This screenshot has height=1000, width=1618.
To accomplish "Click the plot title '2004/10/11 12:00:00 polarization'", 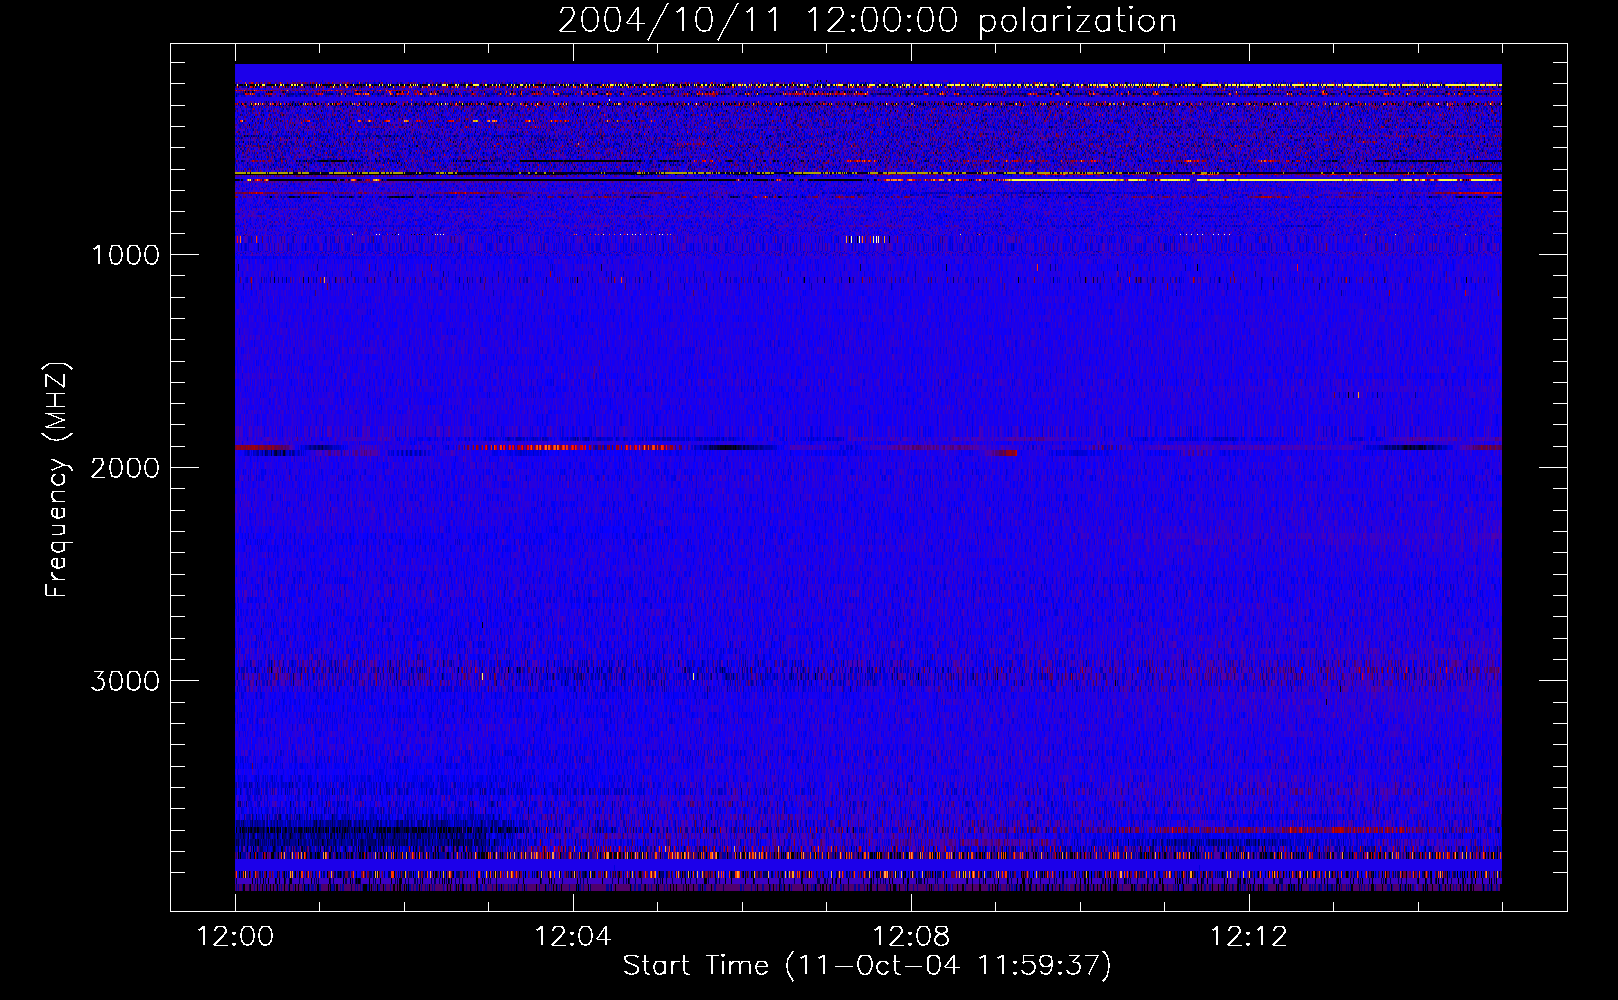I will 867,21.
